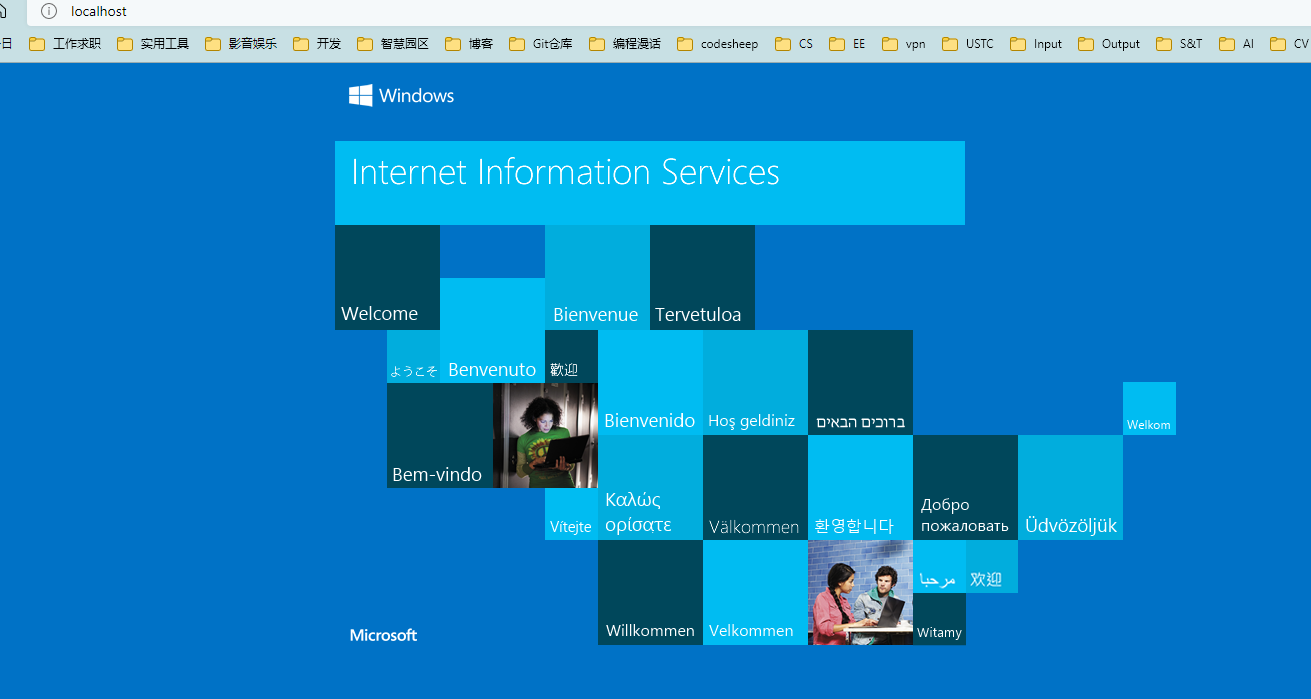
Task: Click the Tervetuloa tile
Action: pyautogui.click(x=702, y=277)
